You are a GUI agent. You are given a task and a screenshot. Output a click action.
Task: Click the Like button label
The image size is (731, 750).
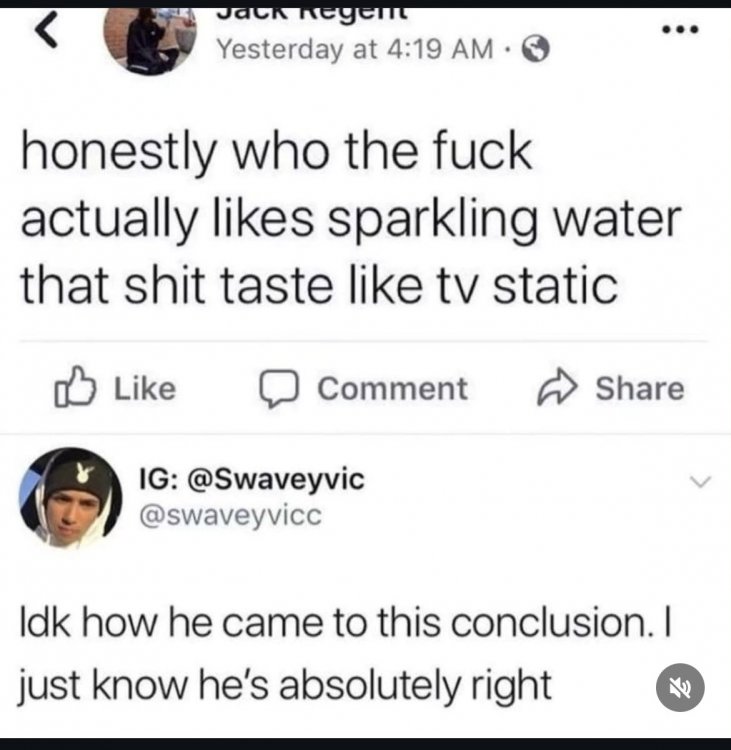pos(145,388)
